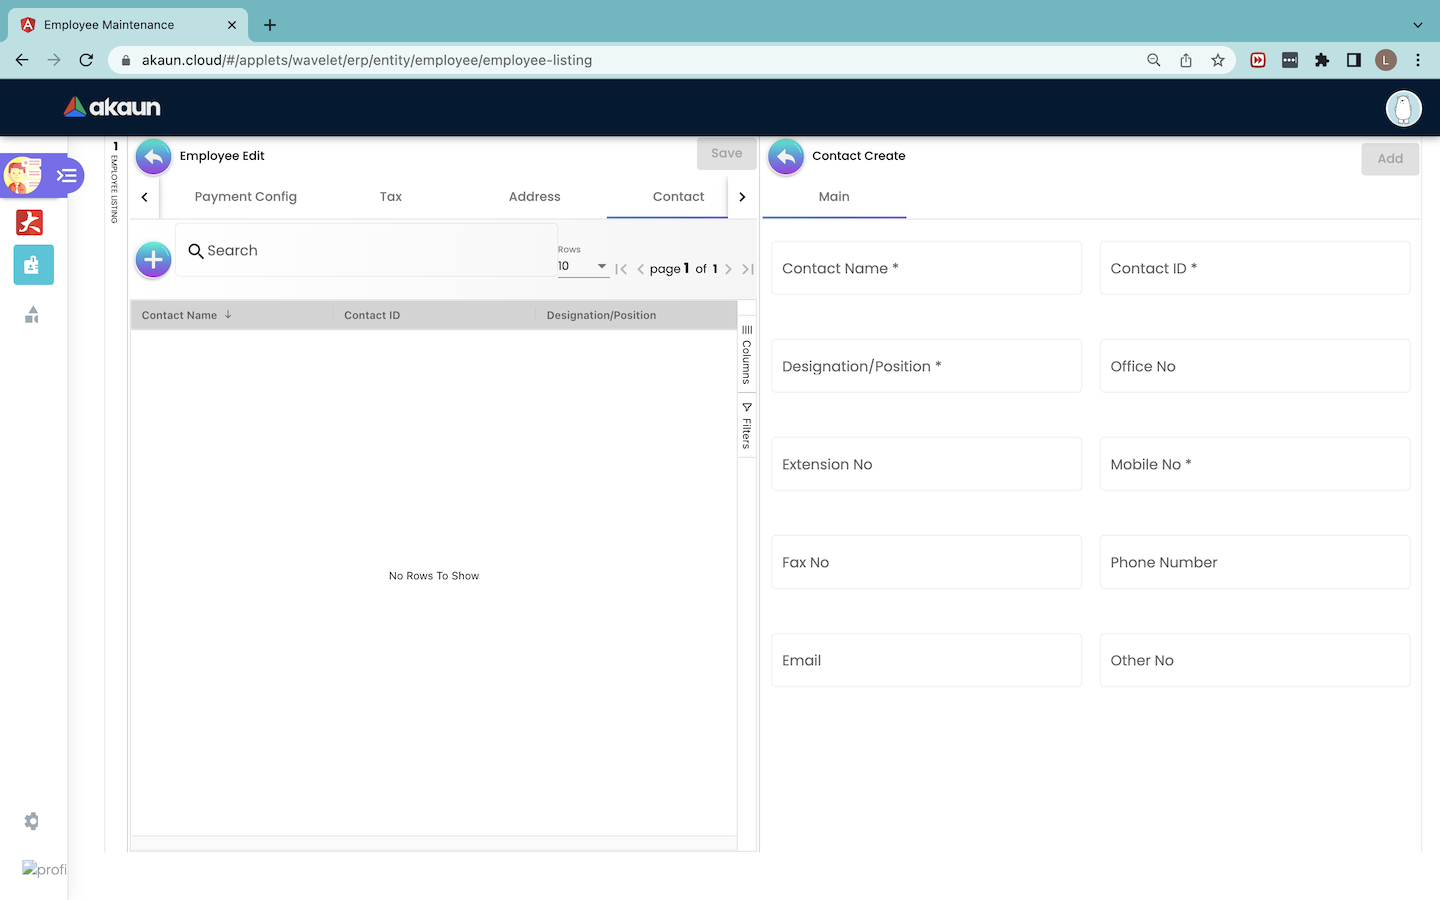The width and height of the screenshot is (1440, 900).
Task: Click the user avatar in top header
Action: [x=1403, y=108]
